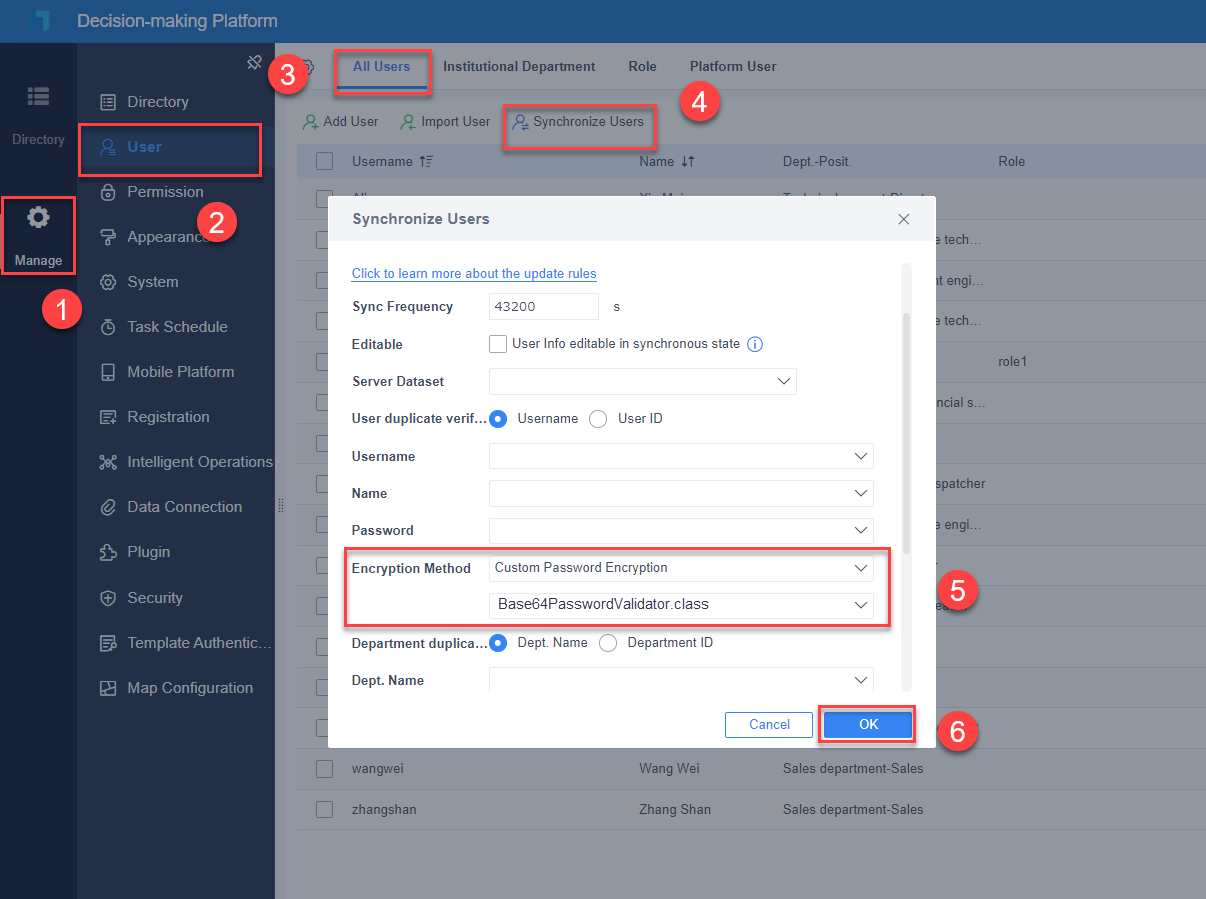Open the Server Dataset dropdown
Viewport: 1206px width, 899px height.
click(643, 381)
